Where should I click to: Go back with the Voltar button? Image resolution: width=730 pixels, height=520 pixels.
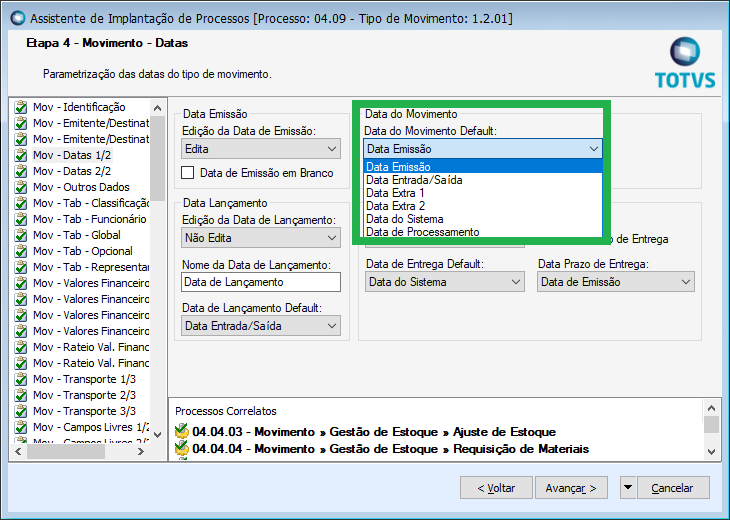(496, 488)
